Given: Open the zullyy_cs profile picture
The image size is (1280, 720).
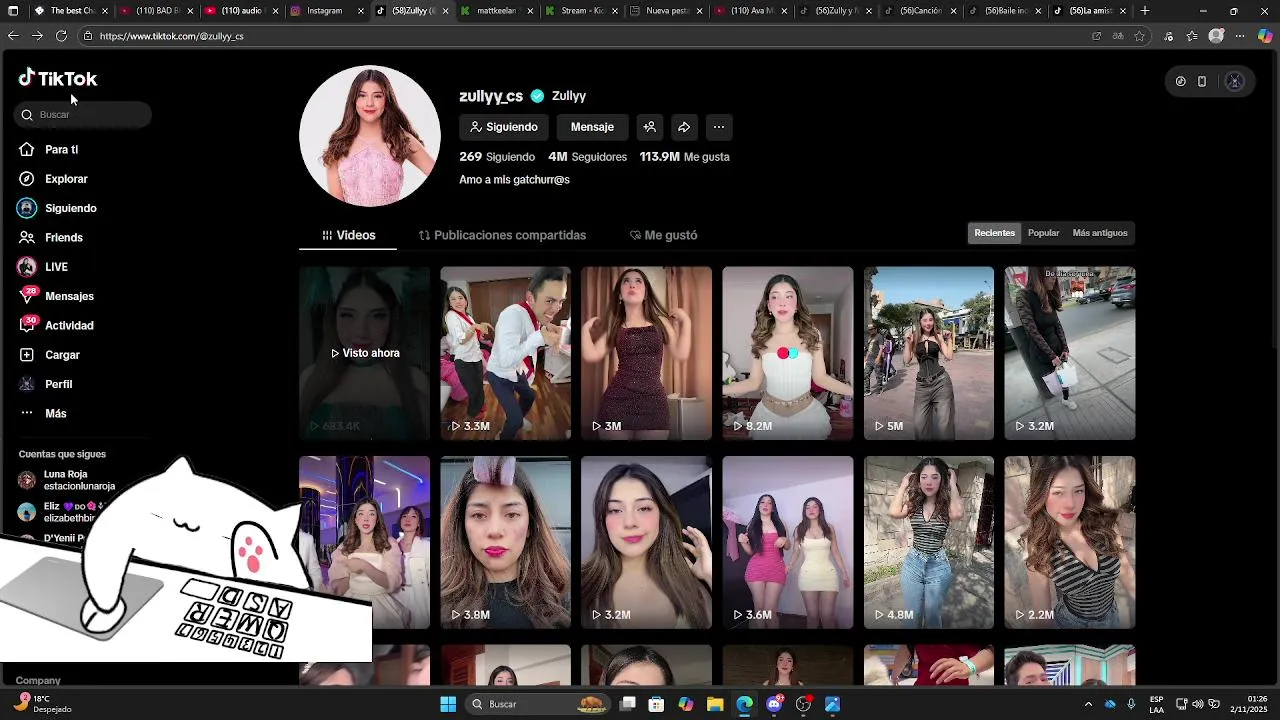Looking at the screenshot, I should 370,136.
